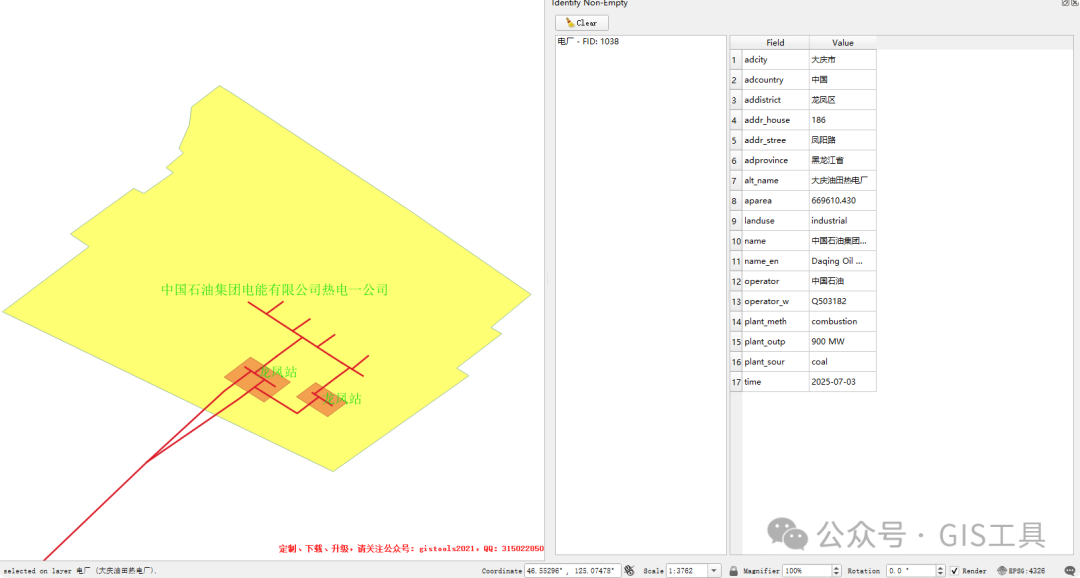The image size is (1080, 578).
Task: Increase the Rotation value with up arrow
Action: (941, 568)
